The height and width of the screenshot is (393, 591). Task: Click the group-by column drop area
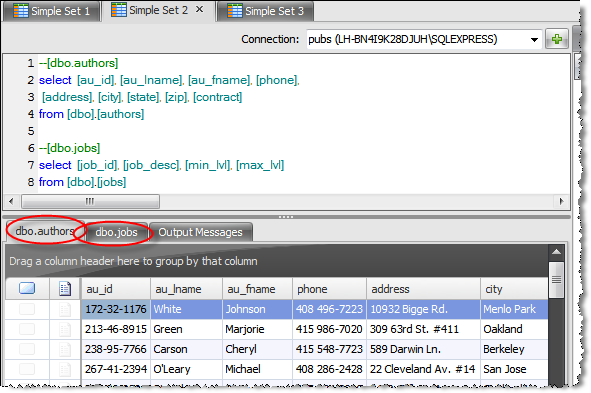click(x=277, y=261)
